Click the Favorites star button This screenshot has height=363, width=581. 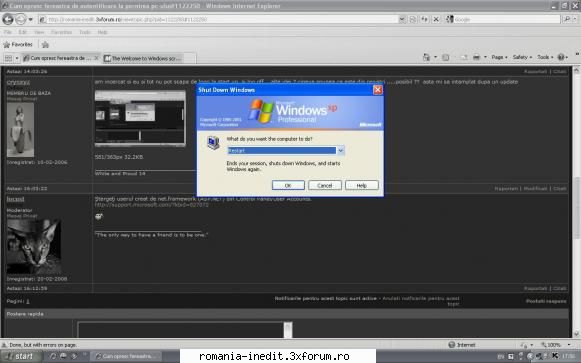point(18,45)
